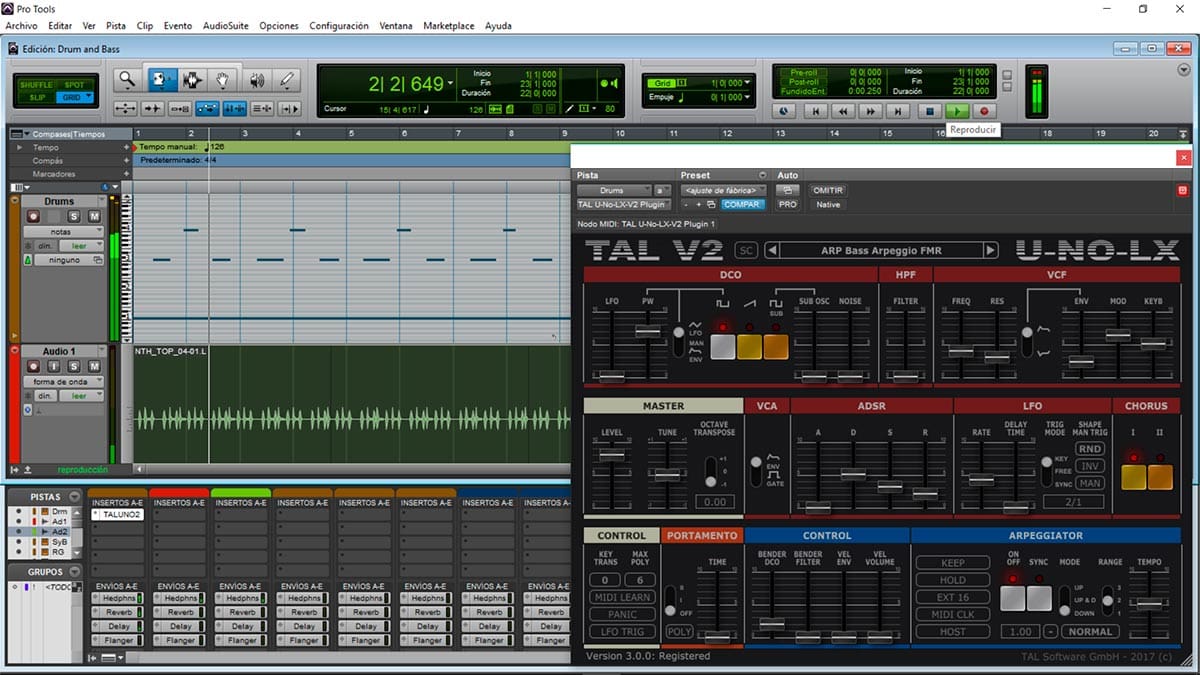Screen dimensions: 1200x675
Task: Open the plugin preset 'ajuste de fábrica' dropdown
Action: 724,190
